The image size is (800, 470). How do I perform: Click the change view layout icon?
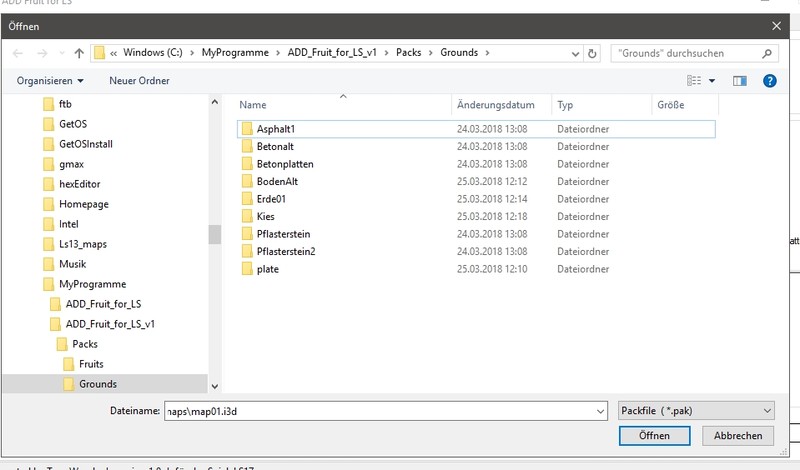(x=695, y=80)
